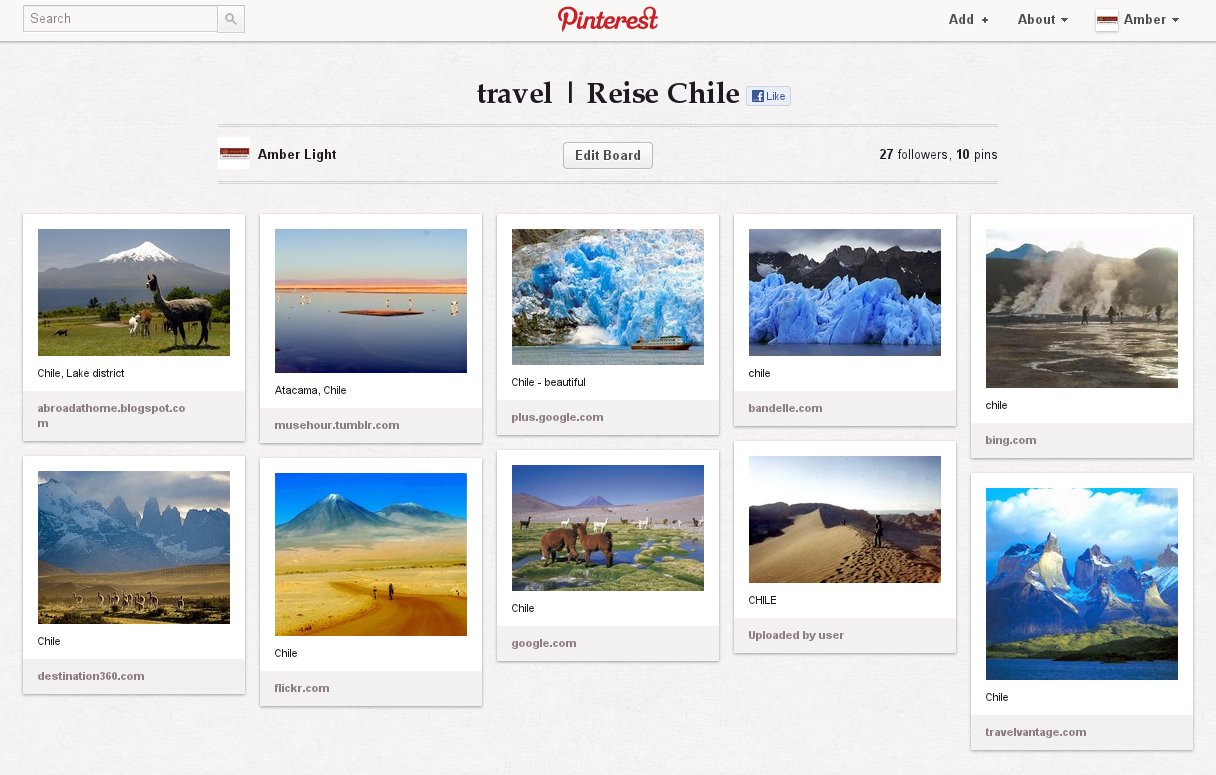Focus the Search input field
Screen dimensions: 1216x775
(120, 19)
